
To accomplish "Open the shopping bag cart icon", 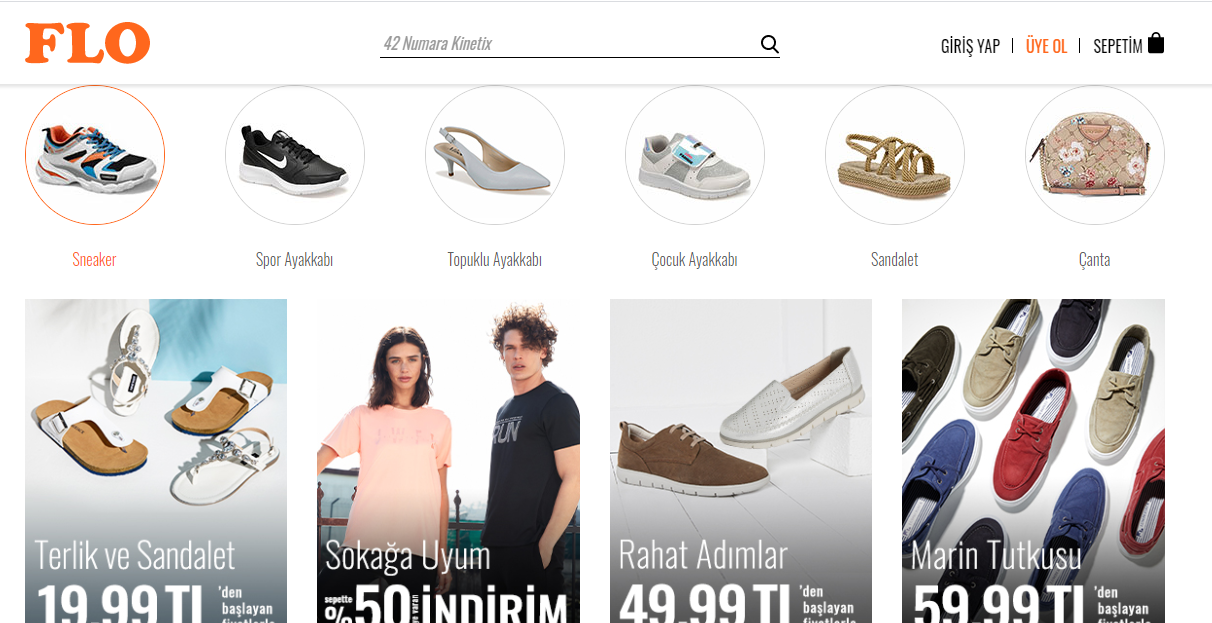I will [x=1156, y=43].
